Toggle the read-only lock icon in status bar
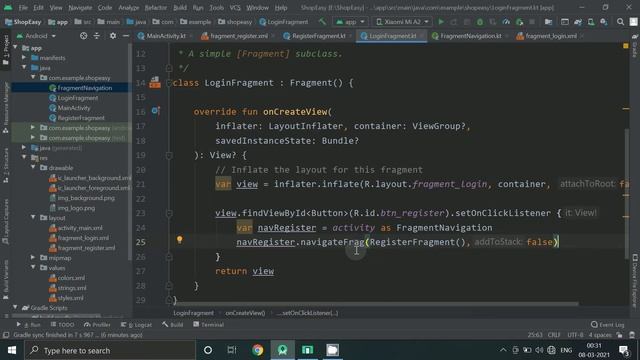The image size is (640, 360). point(620,335)
